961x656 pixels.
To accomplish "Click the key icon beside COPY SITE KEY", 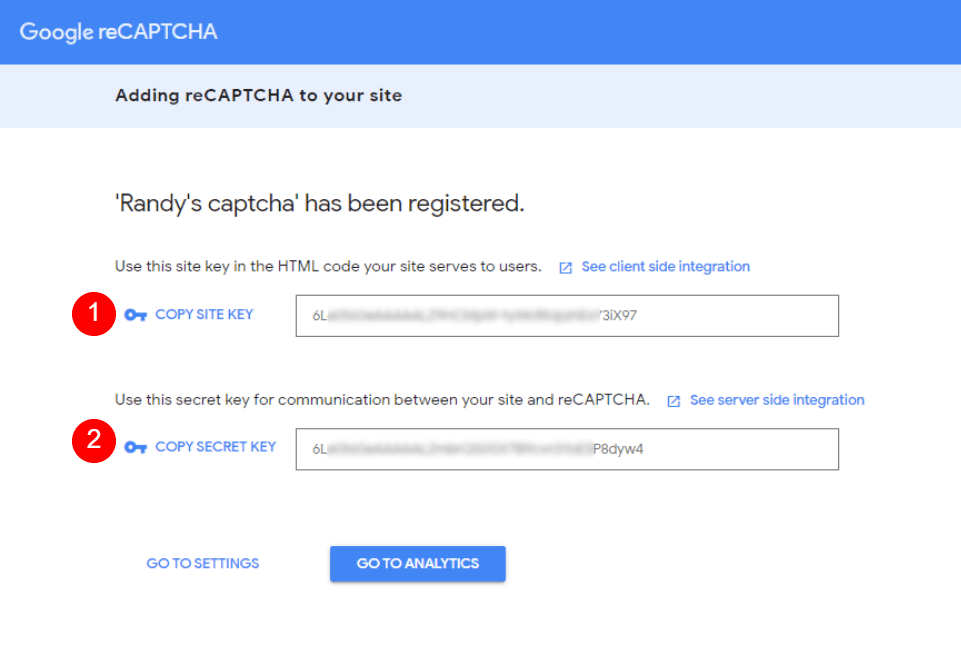I will point(137,313).
